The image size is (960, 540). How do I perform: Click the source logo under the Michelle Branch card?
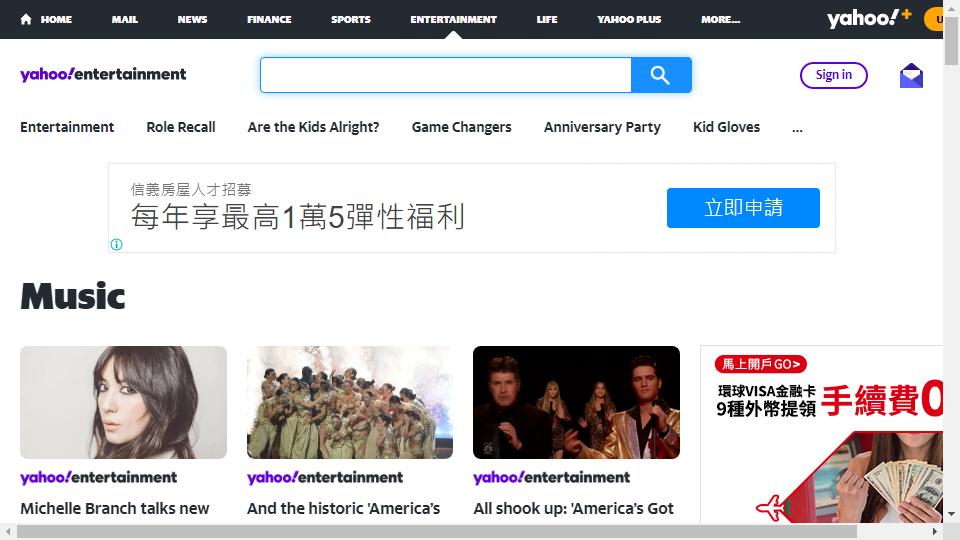click(x=99, y=478)
